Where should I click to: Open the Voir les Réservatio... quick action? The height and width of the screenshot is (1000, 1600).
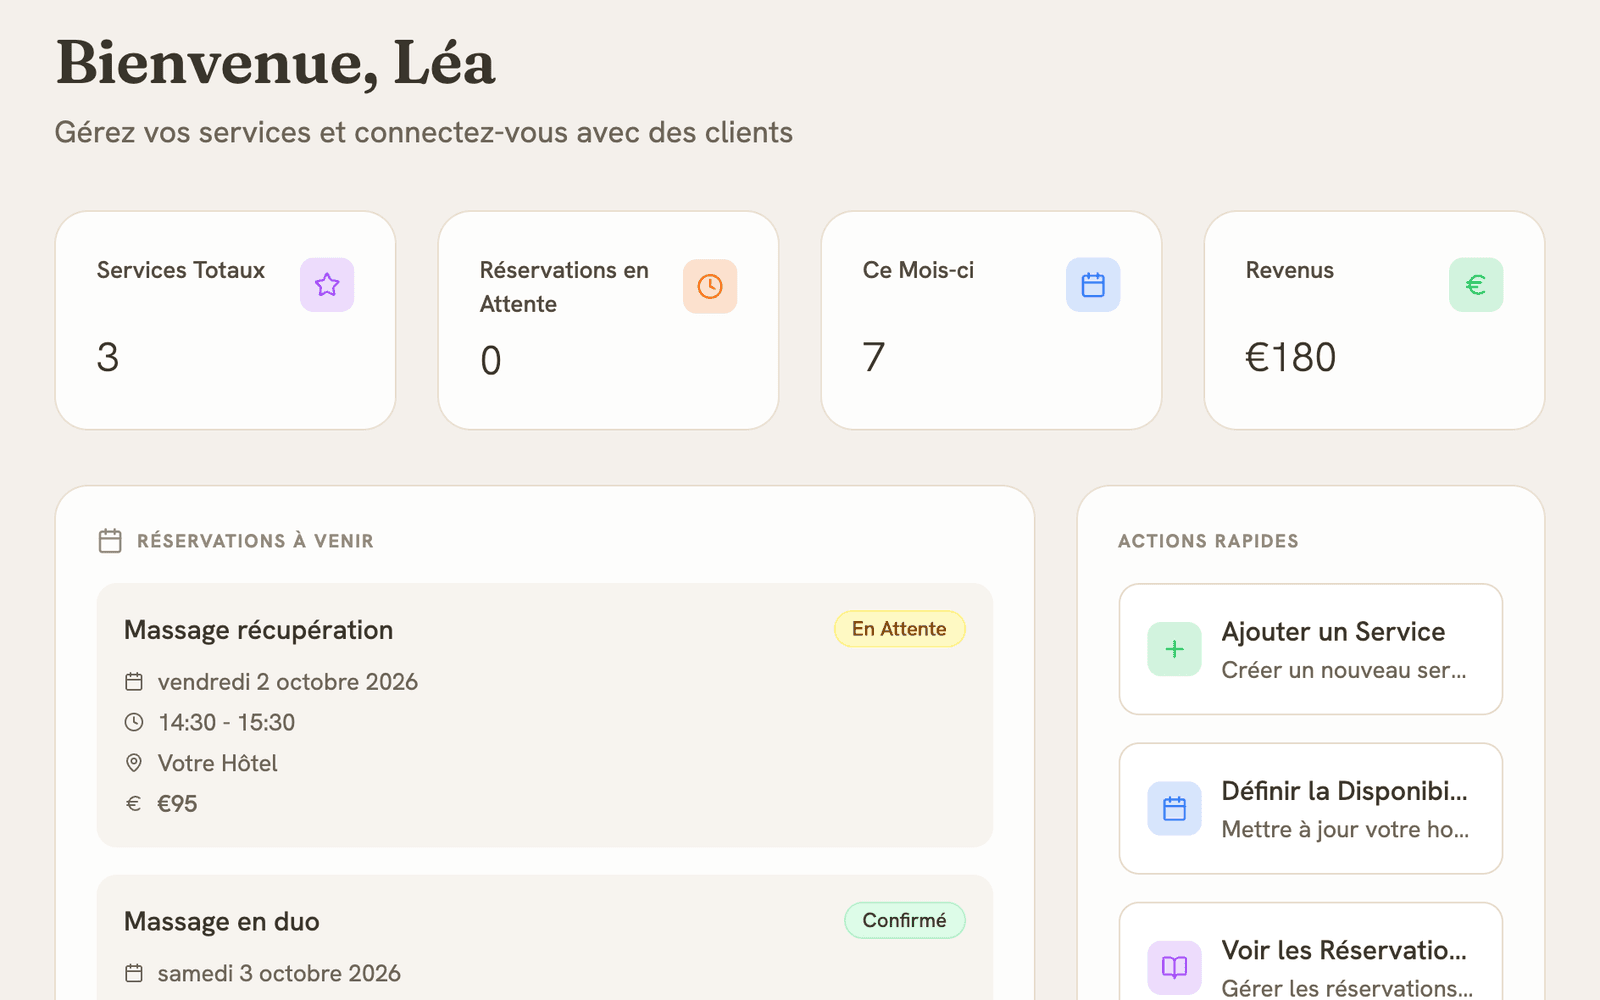[x=1310, y=952]
